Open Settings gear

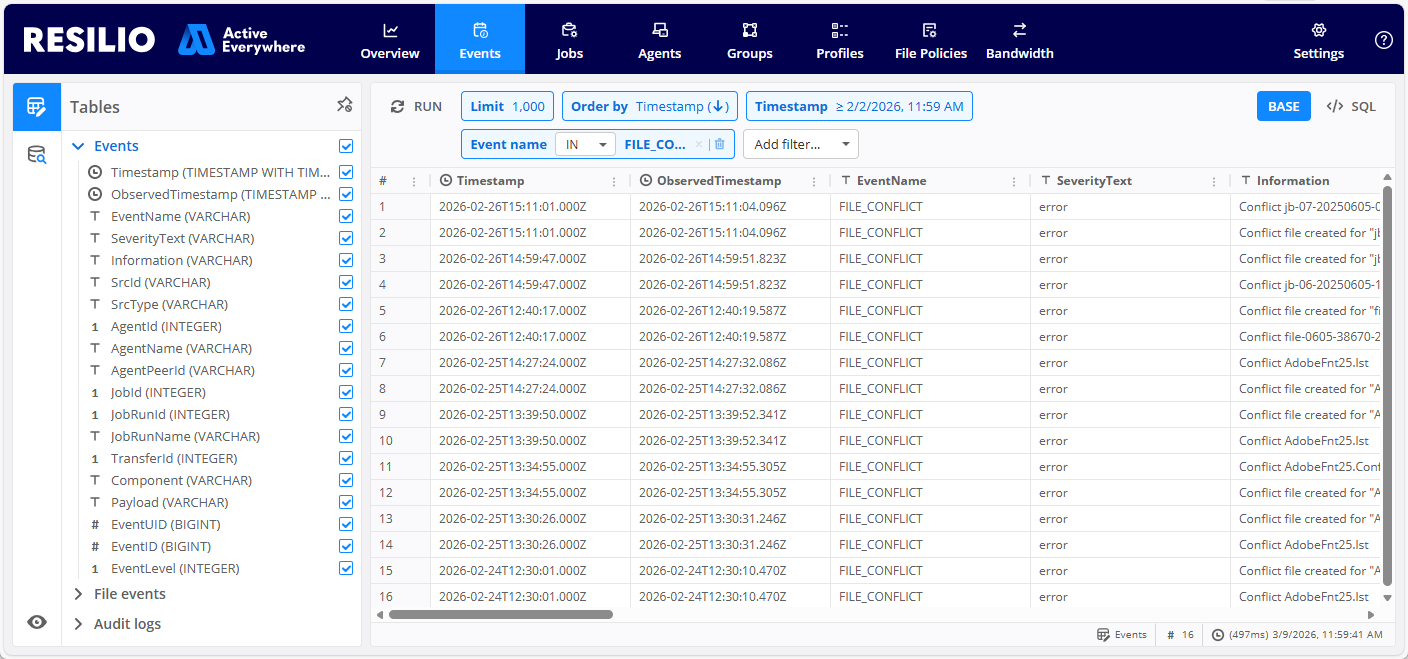click(x=1319, y=40)
